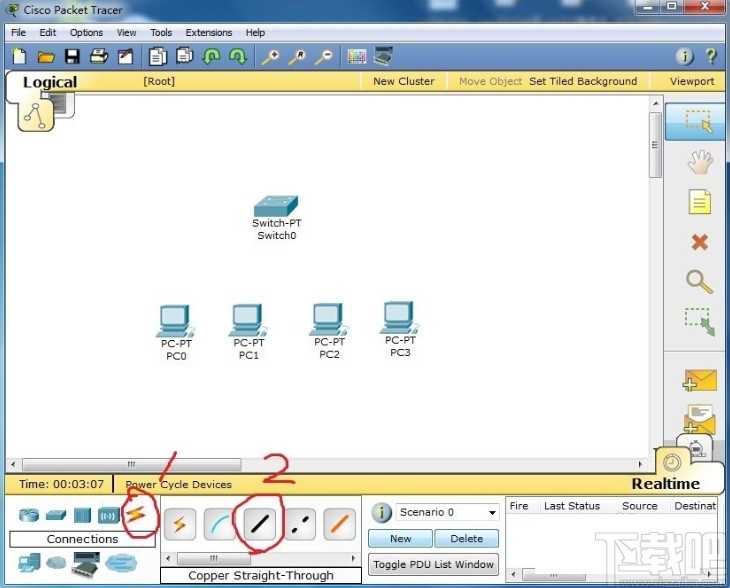
Task: Click the Zoom Out magnifier icon
Action: (324, 57)
